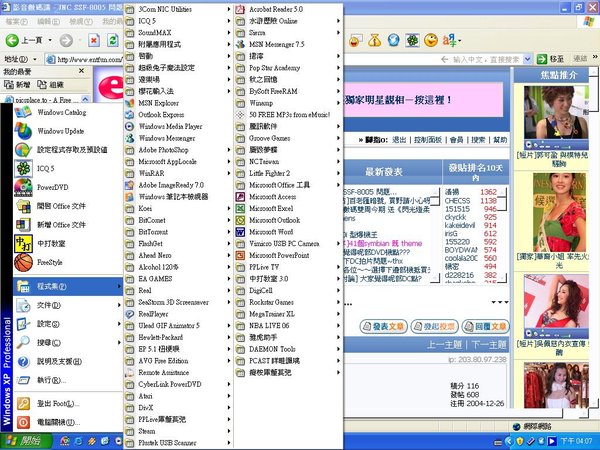Open the BySoft FreeRAM entry
Screen dimensions: 600x450
(x=288, y=91)
